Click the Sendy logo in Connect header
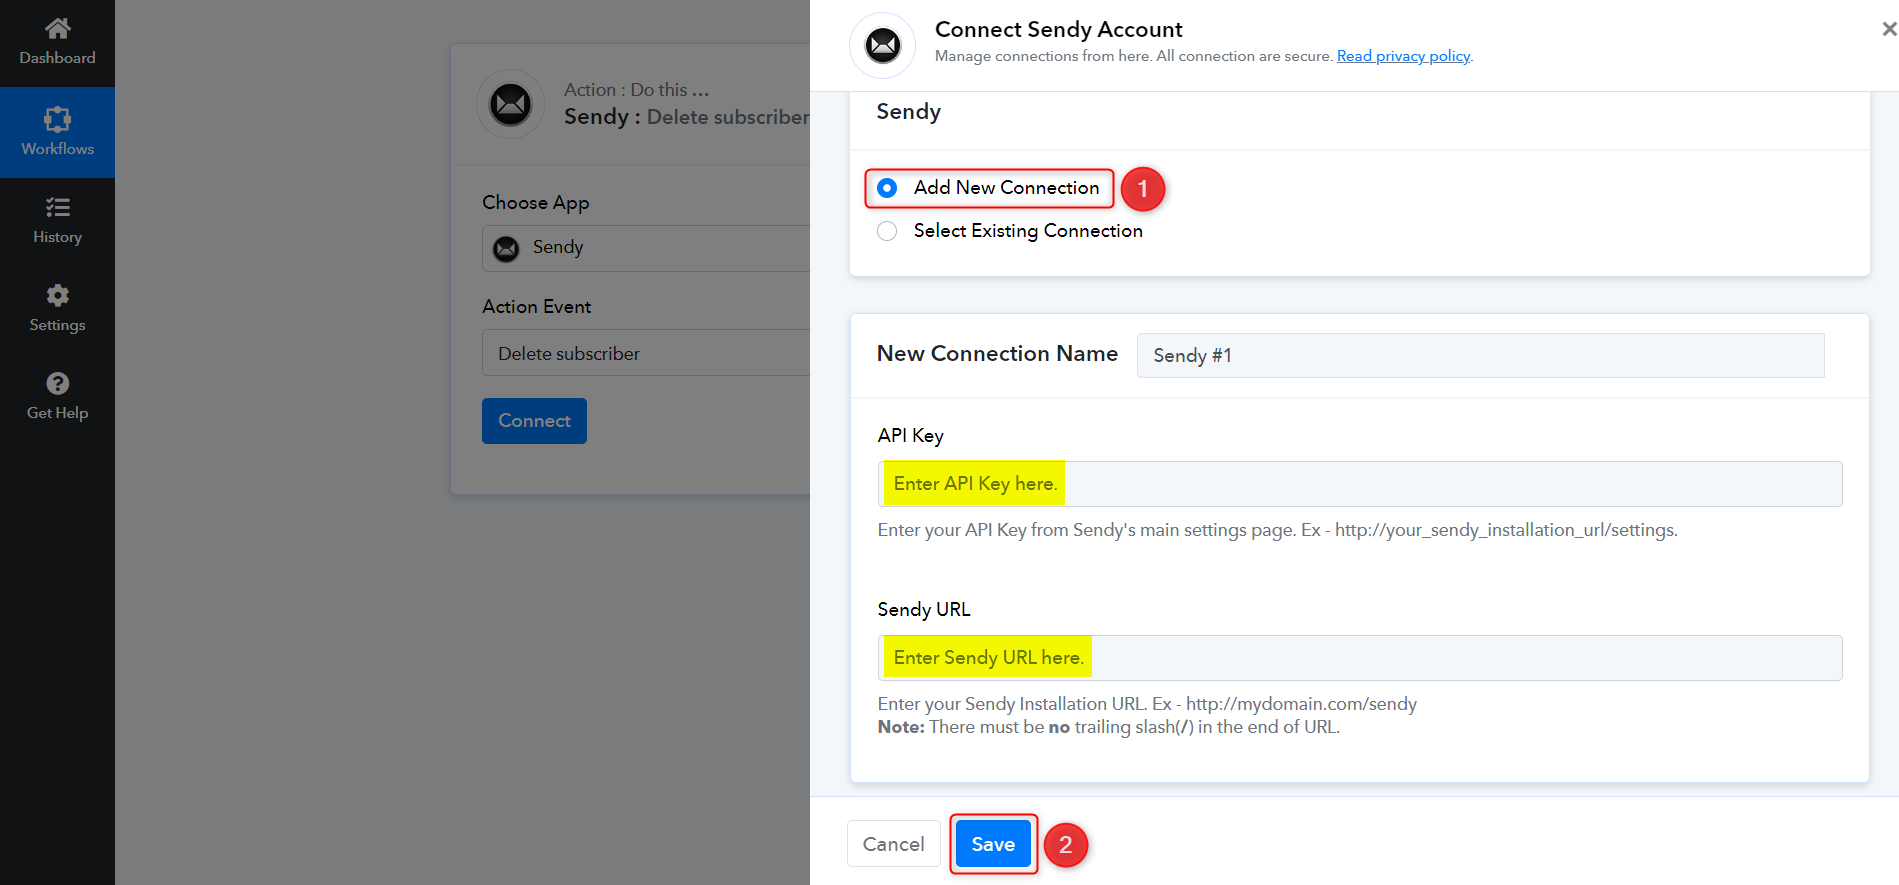1899x885 pixels. pyautogui.click(x=882, y=45)
